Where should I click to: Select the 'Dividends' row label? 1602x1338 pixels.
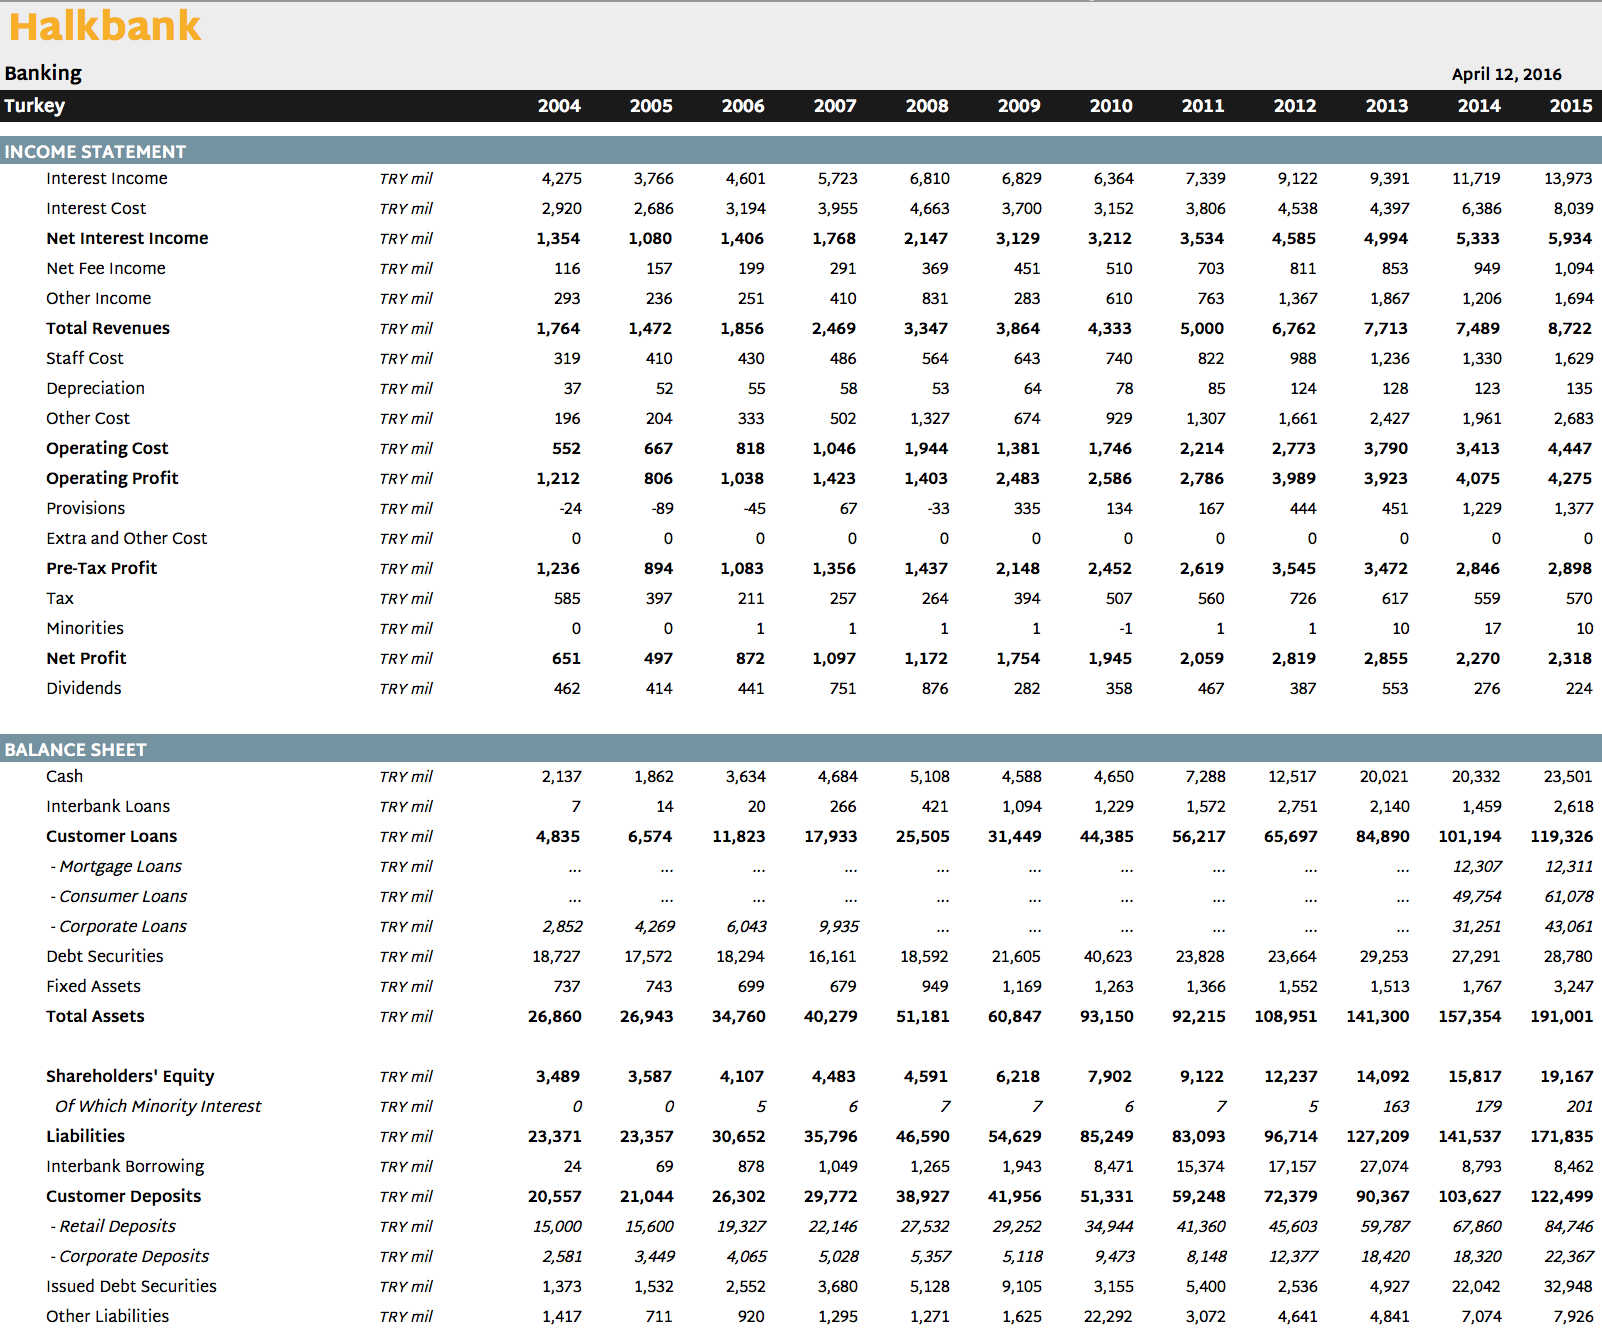pos(84,689)
